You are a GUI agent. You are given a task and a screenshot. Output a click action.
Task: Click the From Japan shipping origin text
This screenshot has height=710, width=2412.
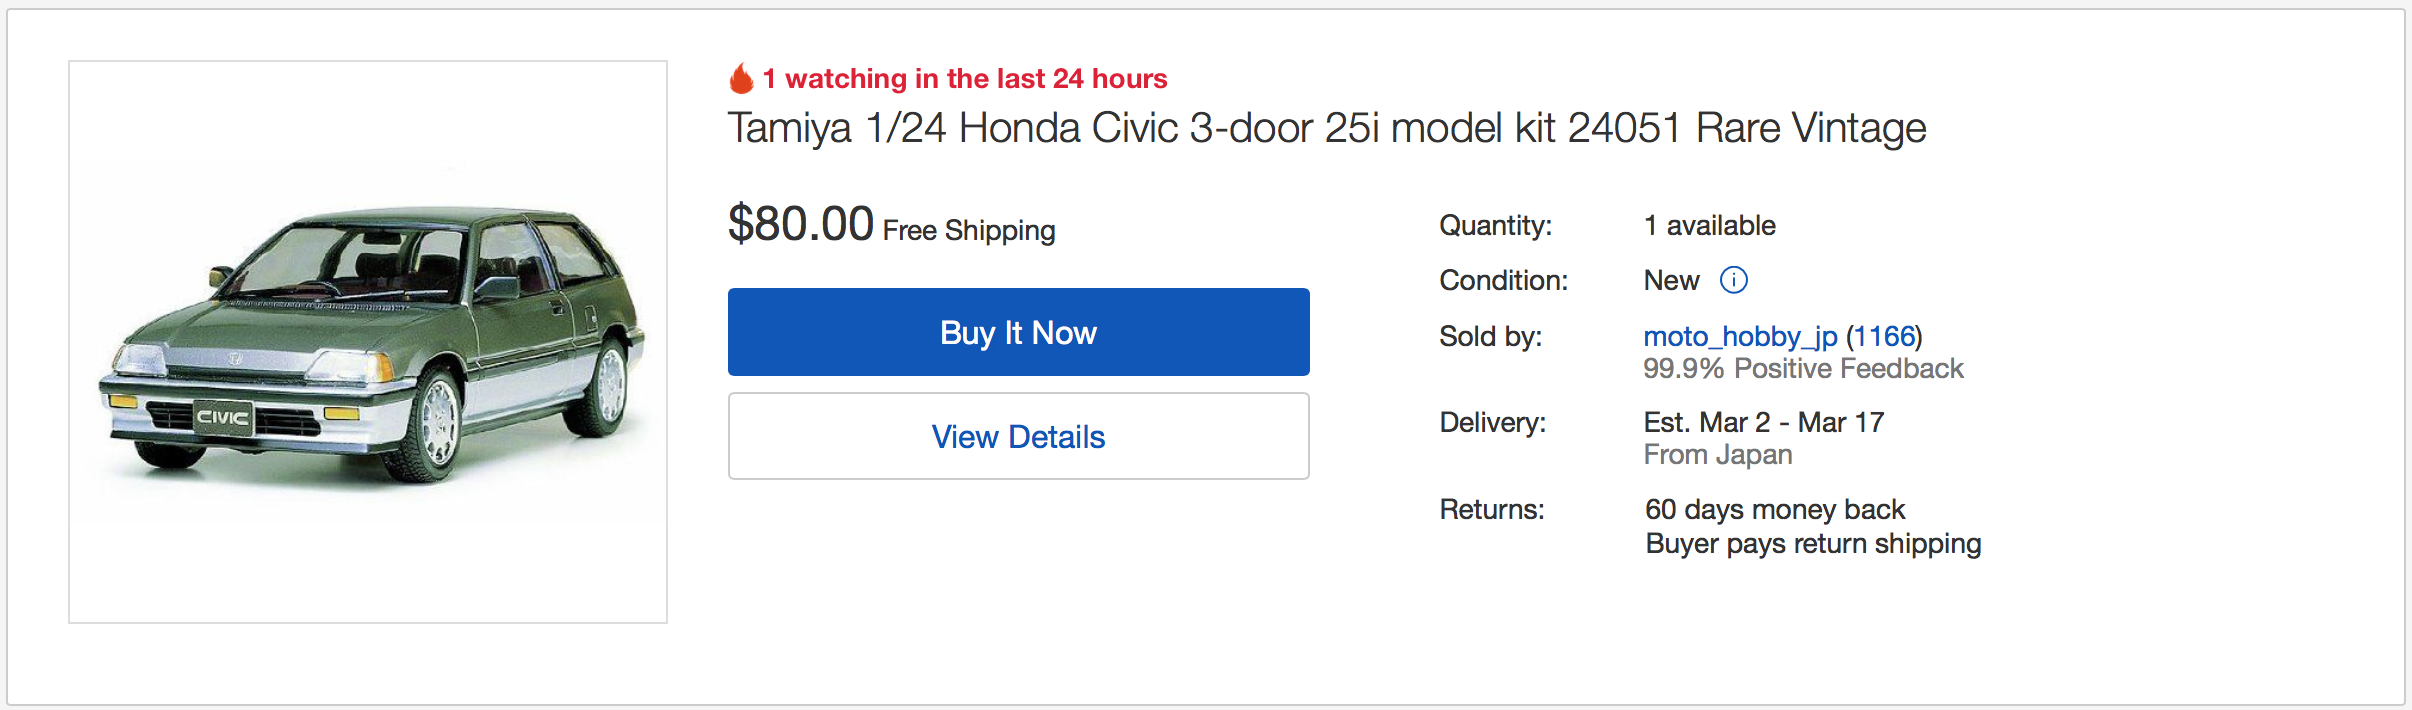click(x=1718, y=455)
